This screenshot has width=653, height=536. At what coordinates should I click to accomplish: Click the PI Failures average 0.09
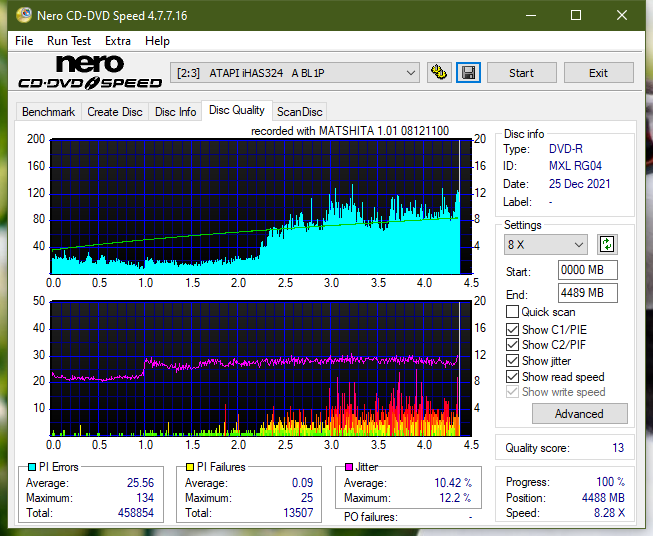(x=302, y=483)
